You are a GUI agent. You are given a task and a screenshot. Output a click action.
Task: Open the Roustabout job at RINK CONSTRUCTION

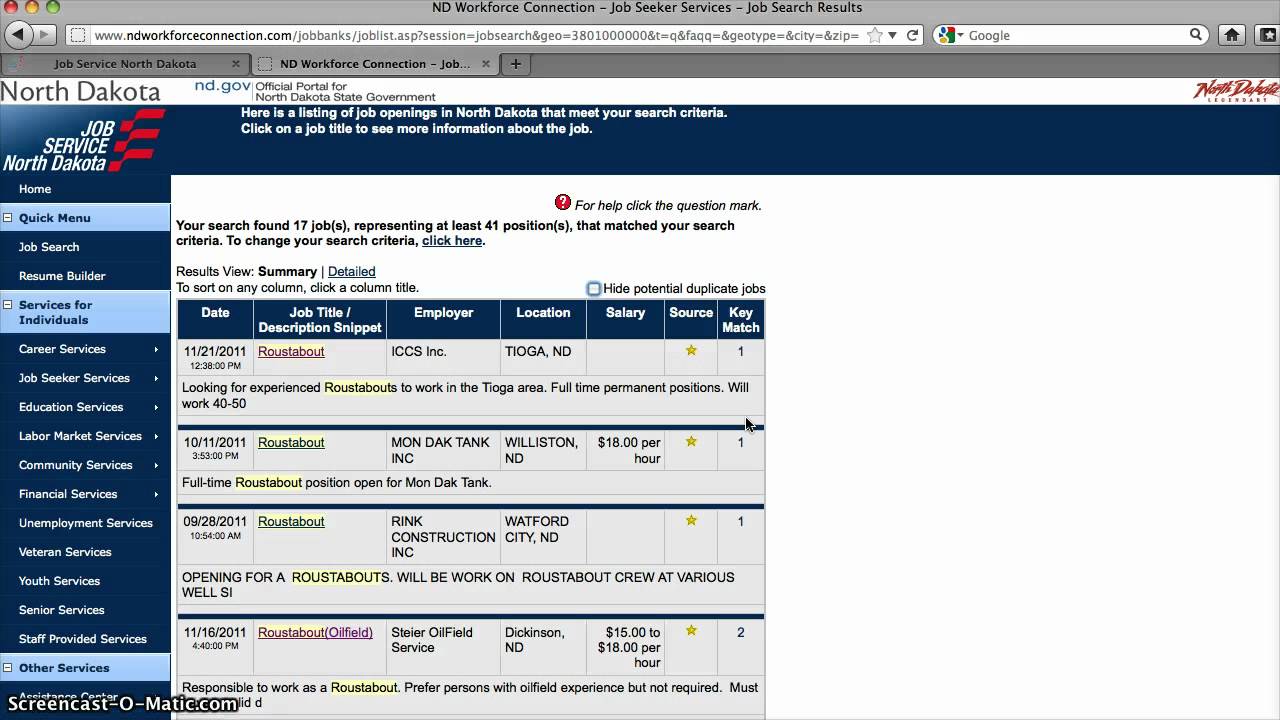click(x=291, y=521)
